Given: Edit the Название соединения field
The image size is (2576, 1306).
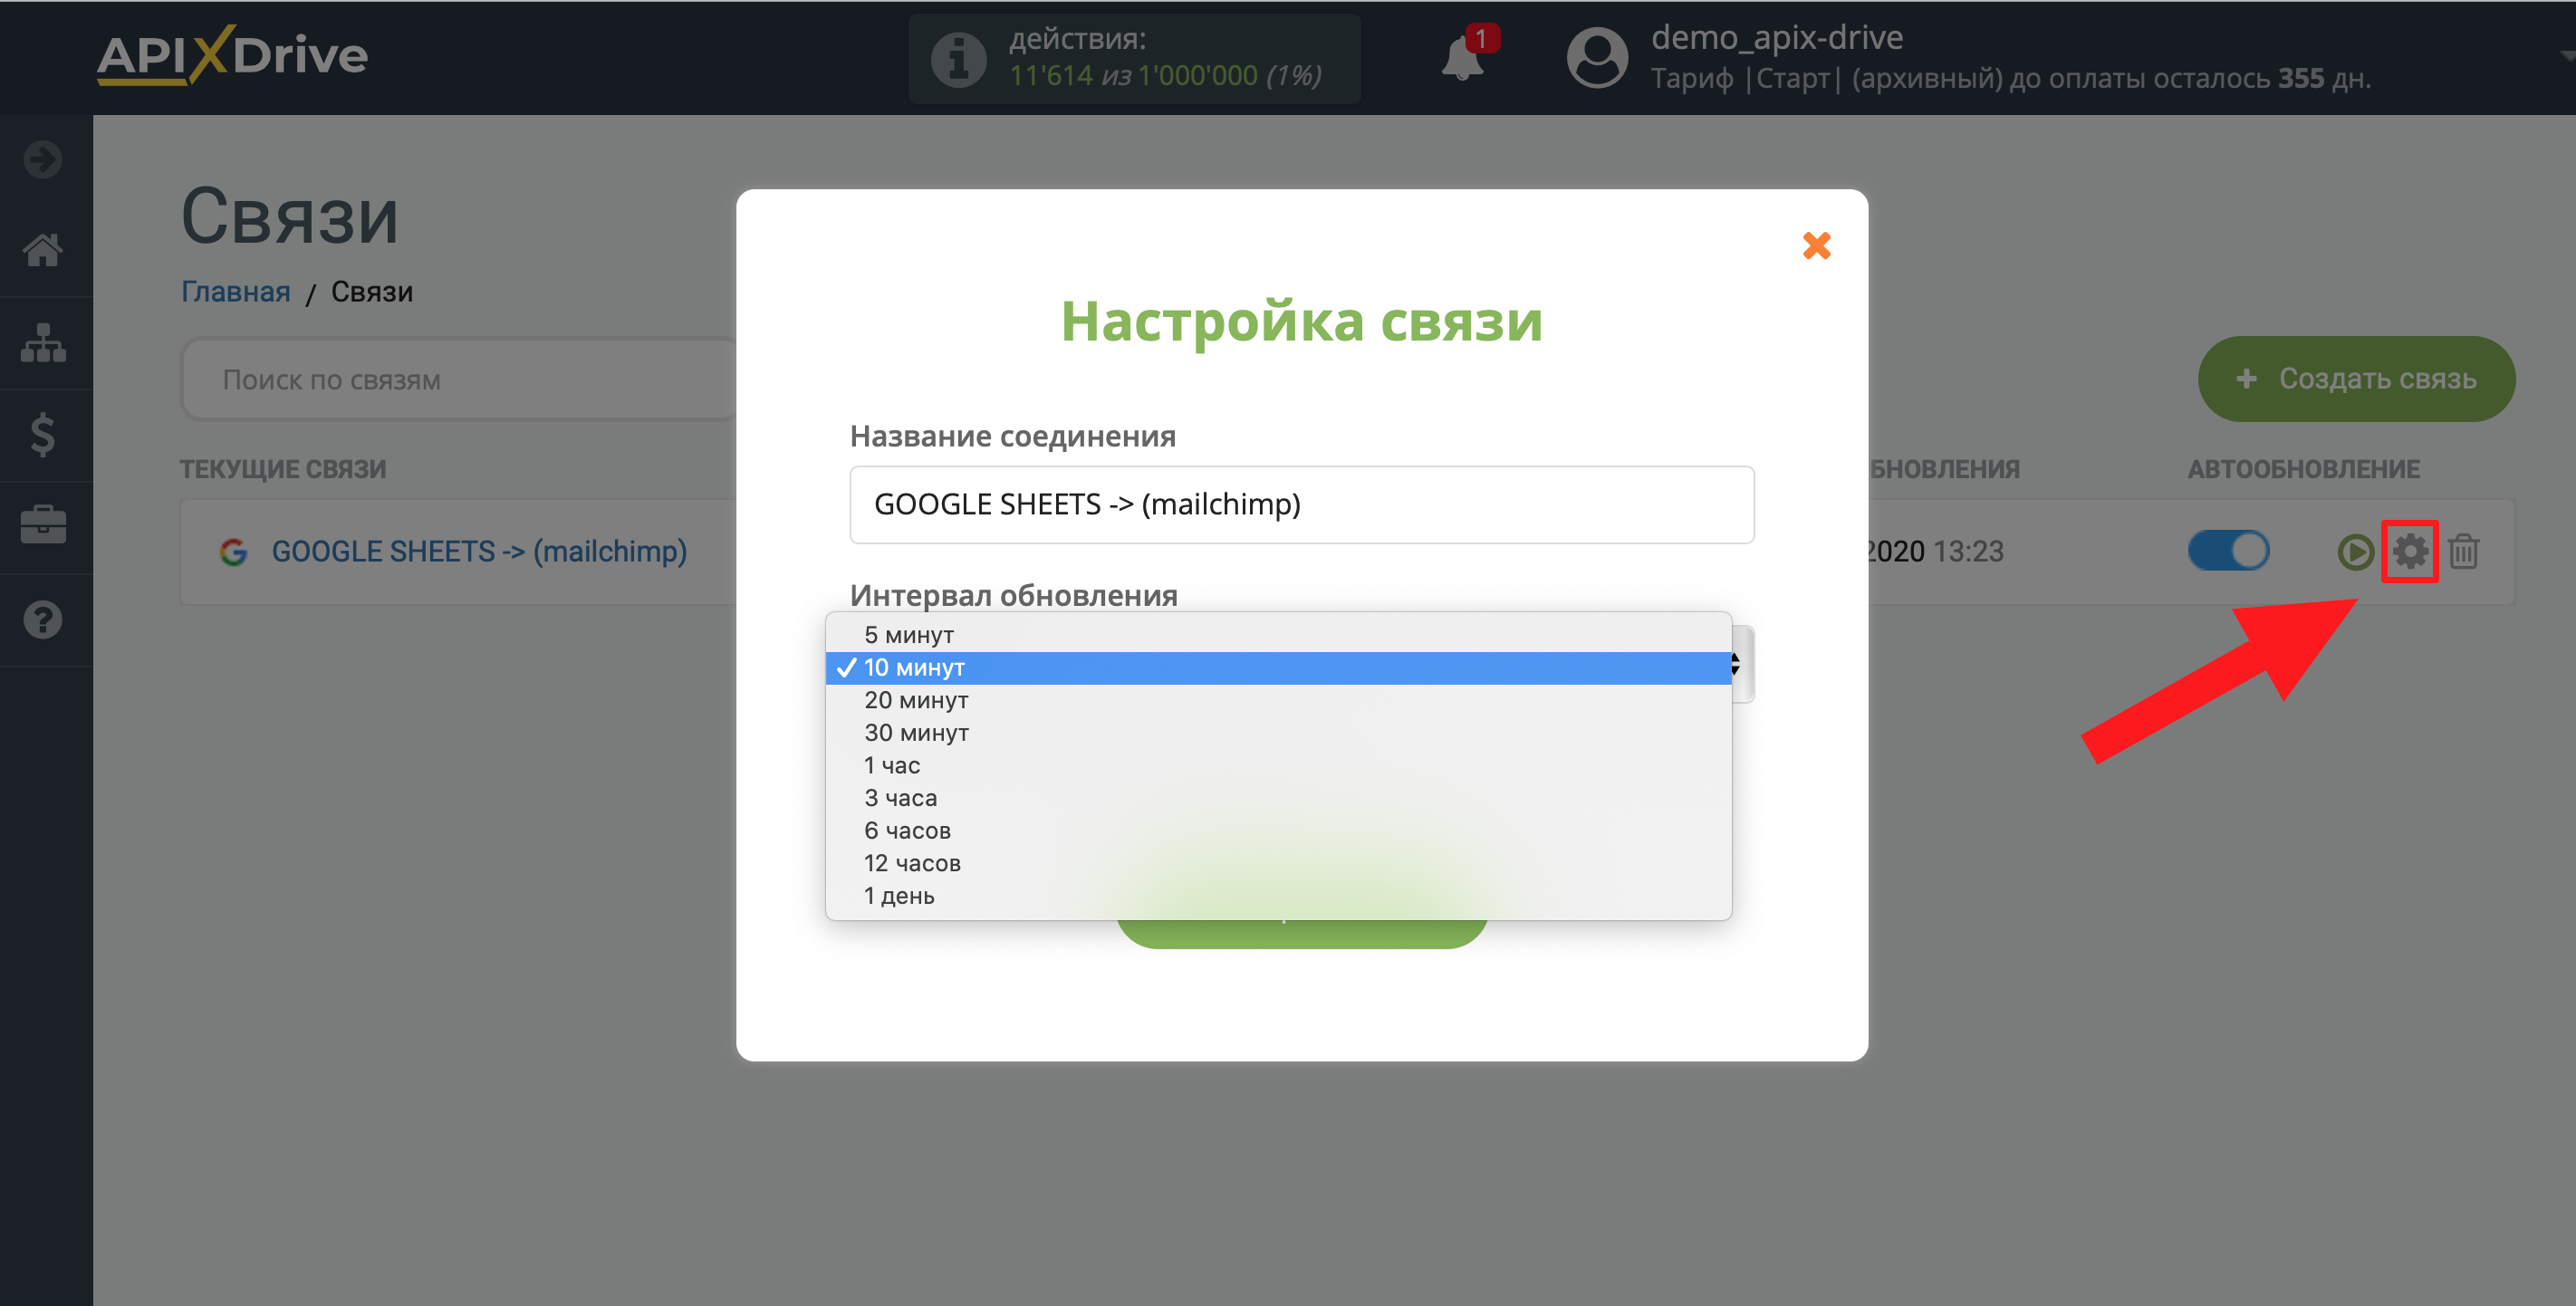Looking at the screenshot, I should 1301,504.
